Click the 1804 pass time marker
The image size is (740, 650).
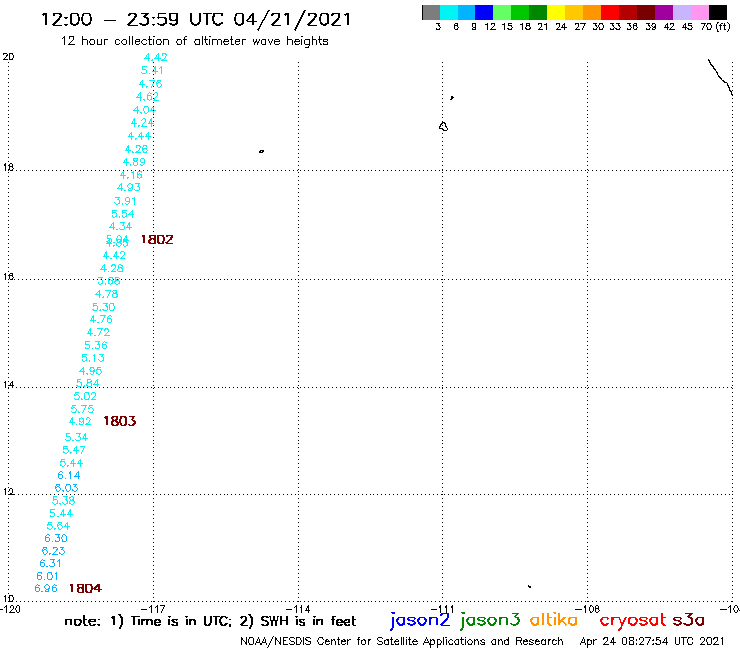[85, 588]
